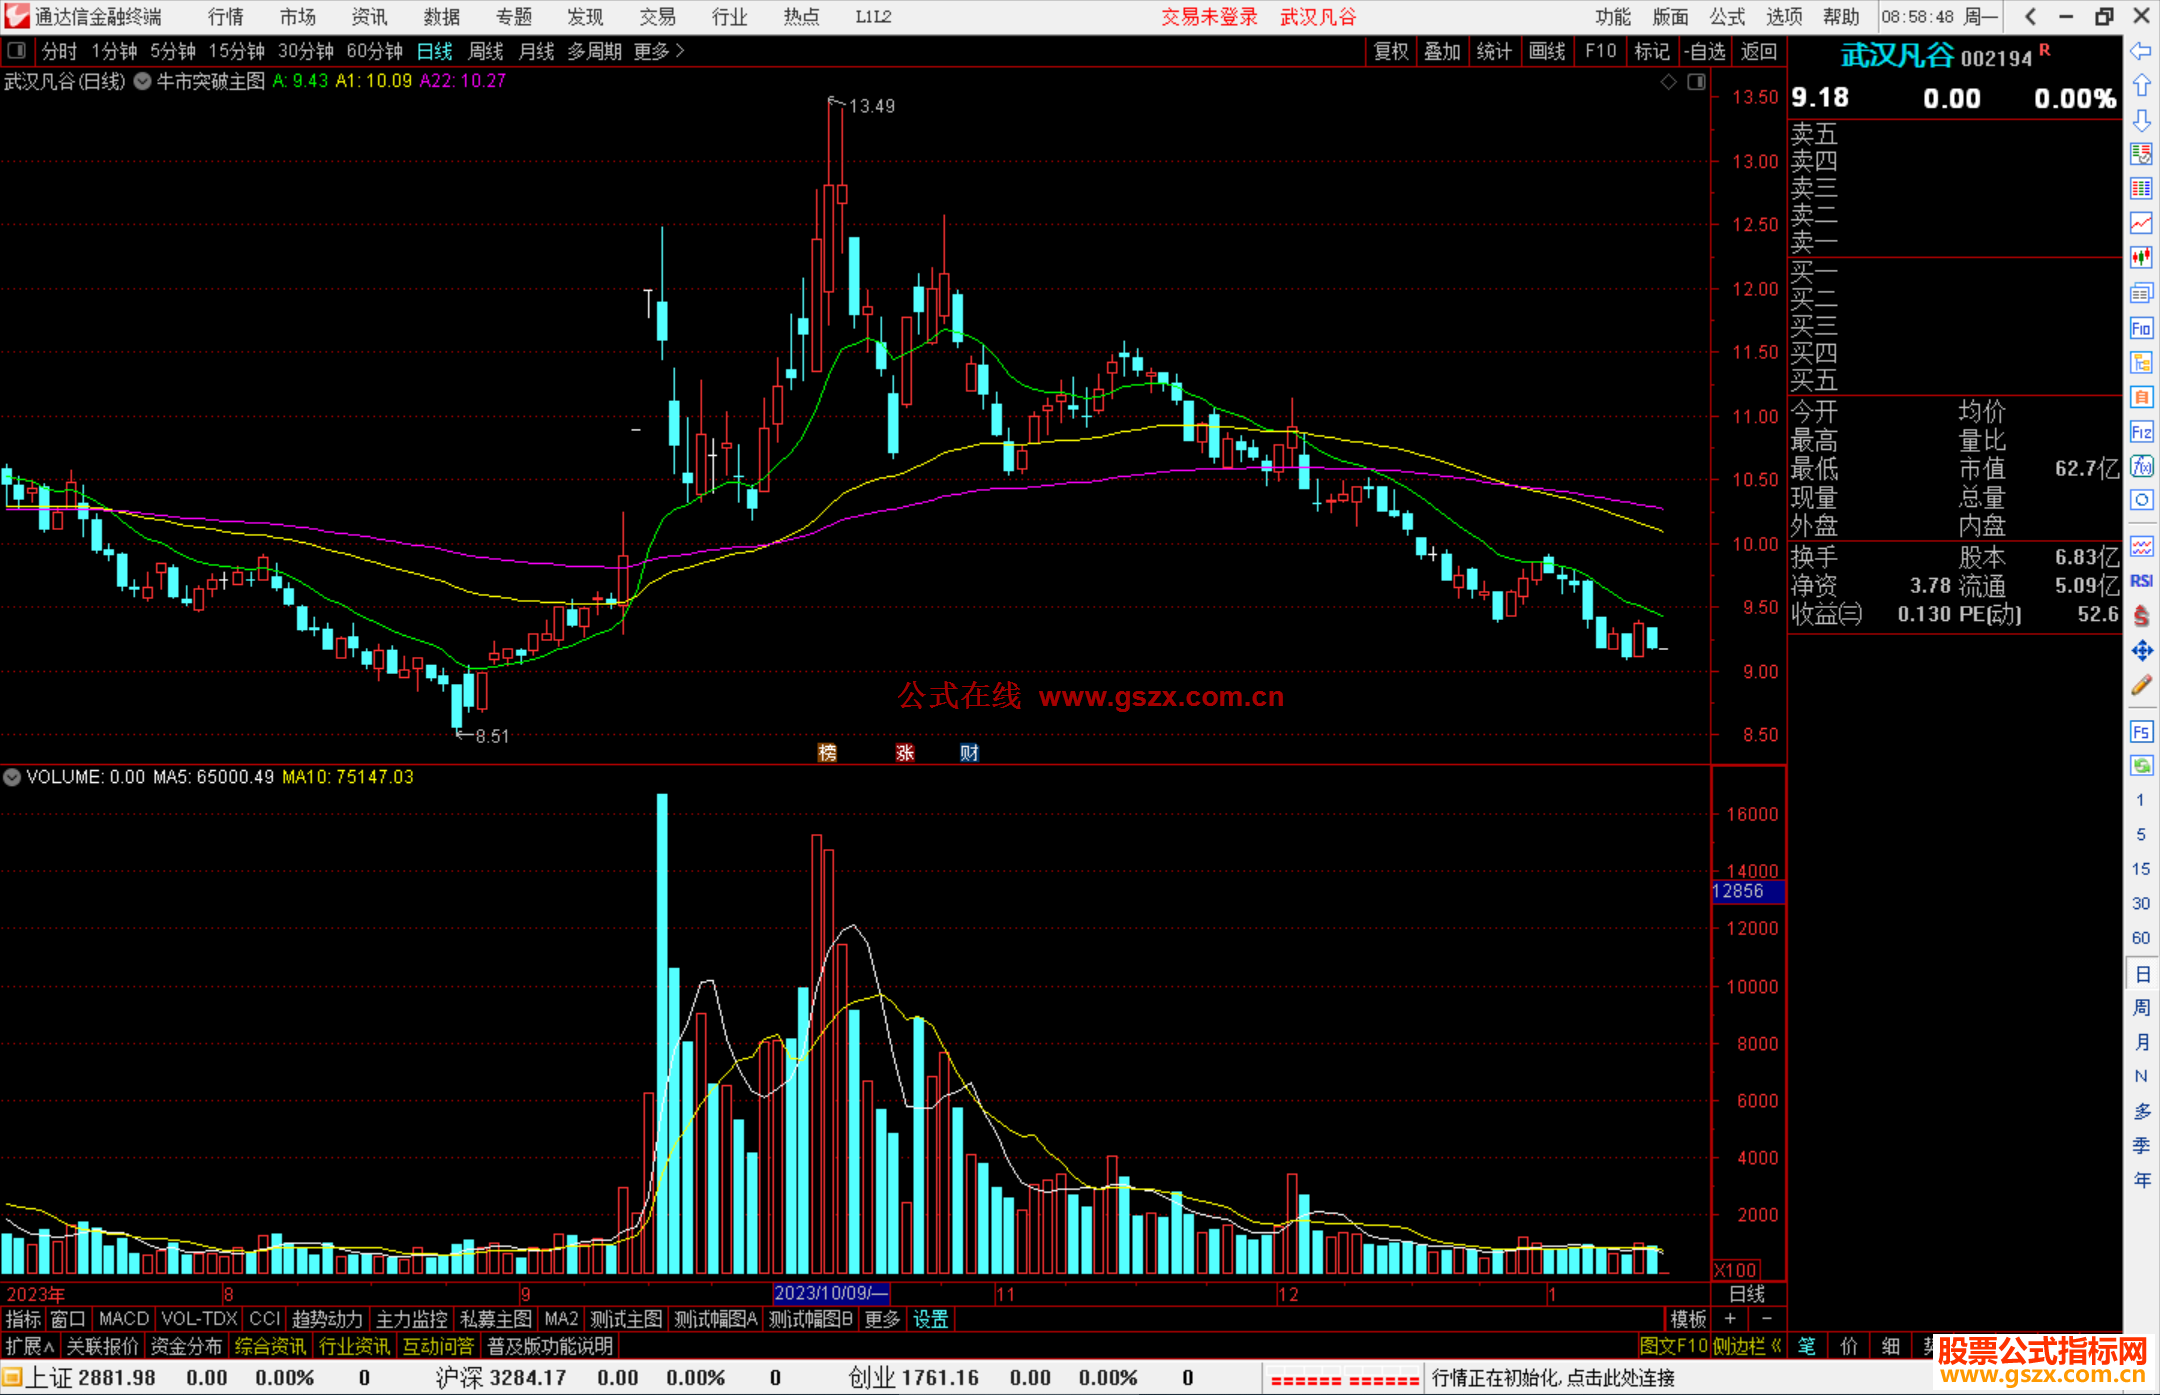
Task: Expand the 扩展 panel at bottom left
Action: 29,1346
